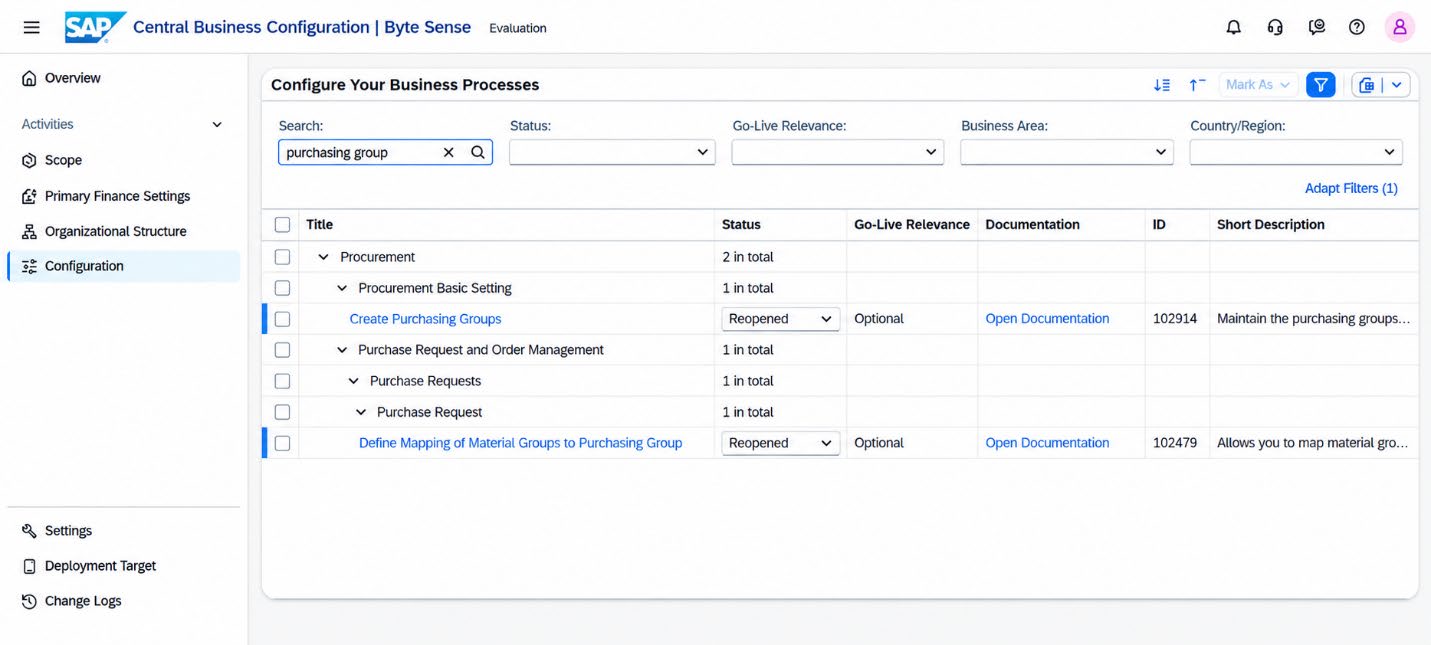
Task: Open the view switch dropdown arrow
Action: [x=1397, y=85]
